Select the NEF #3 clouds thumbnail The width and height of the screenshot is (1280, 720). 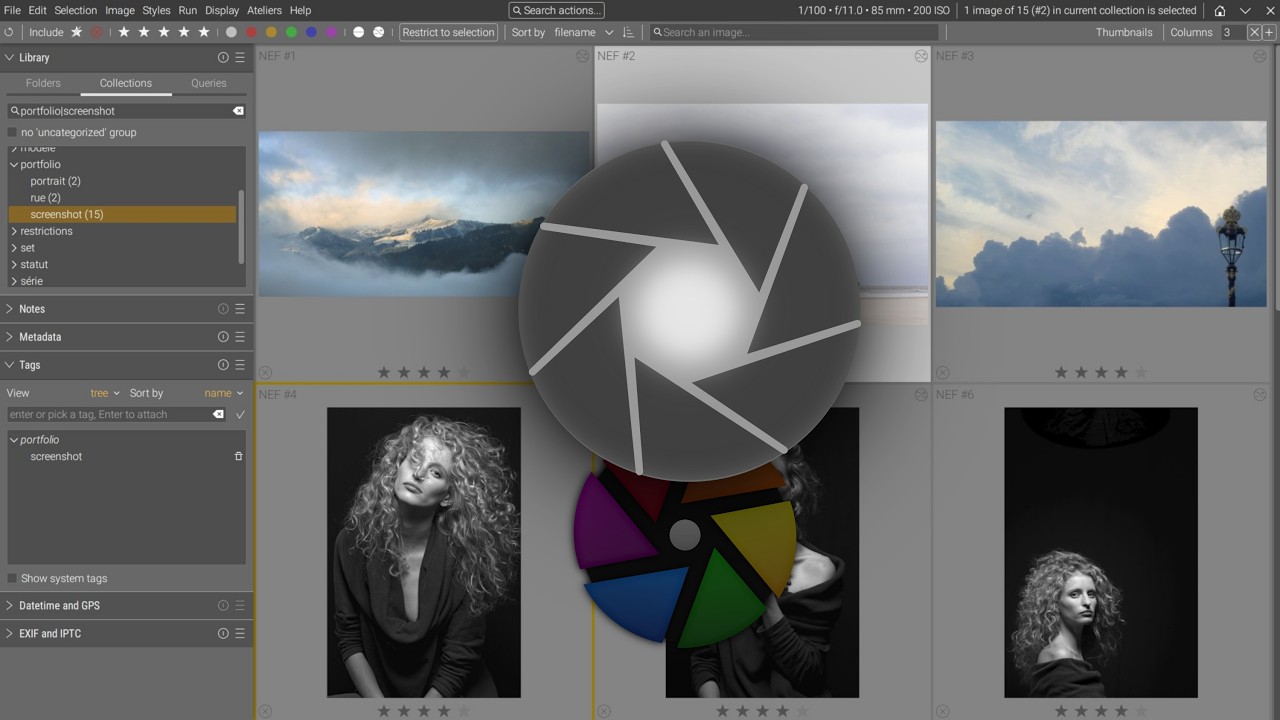(1101, 214)
